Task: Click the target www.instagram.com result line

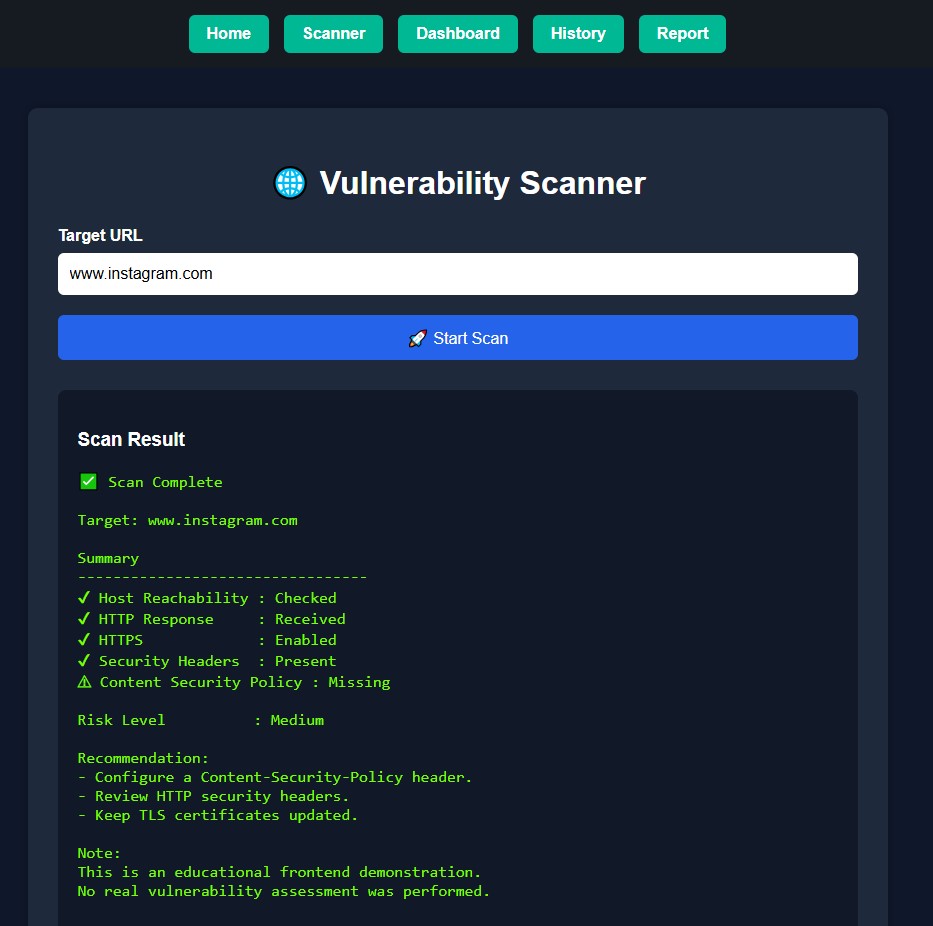Action: click(187, 520)
